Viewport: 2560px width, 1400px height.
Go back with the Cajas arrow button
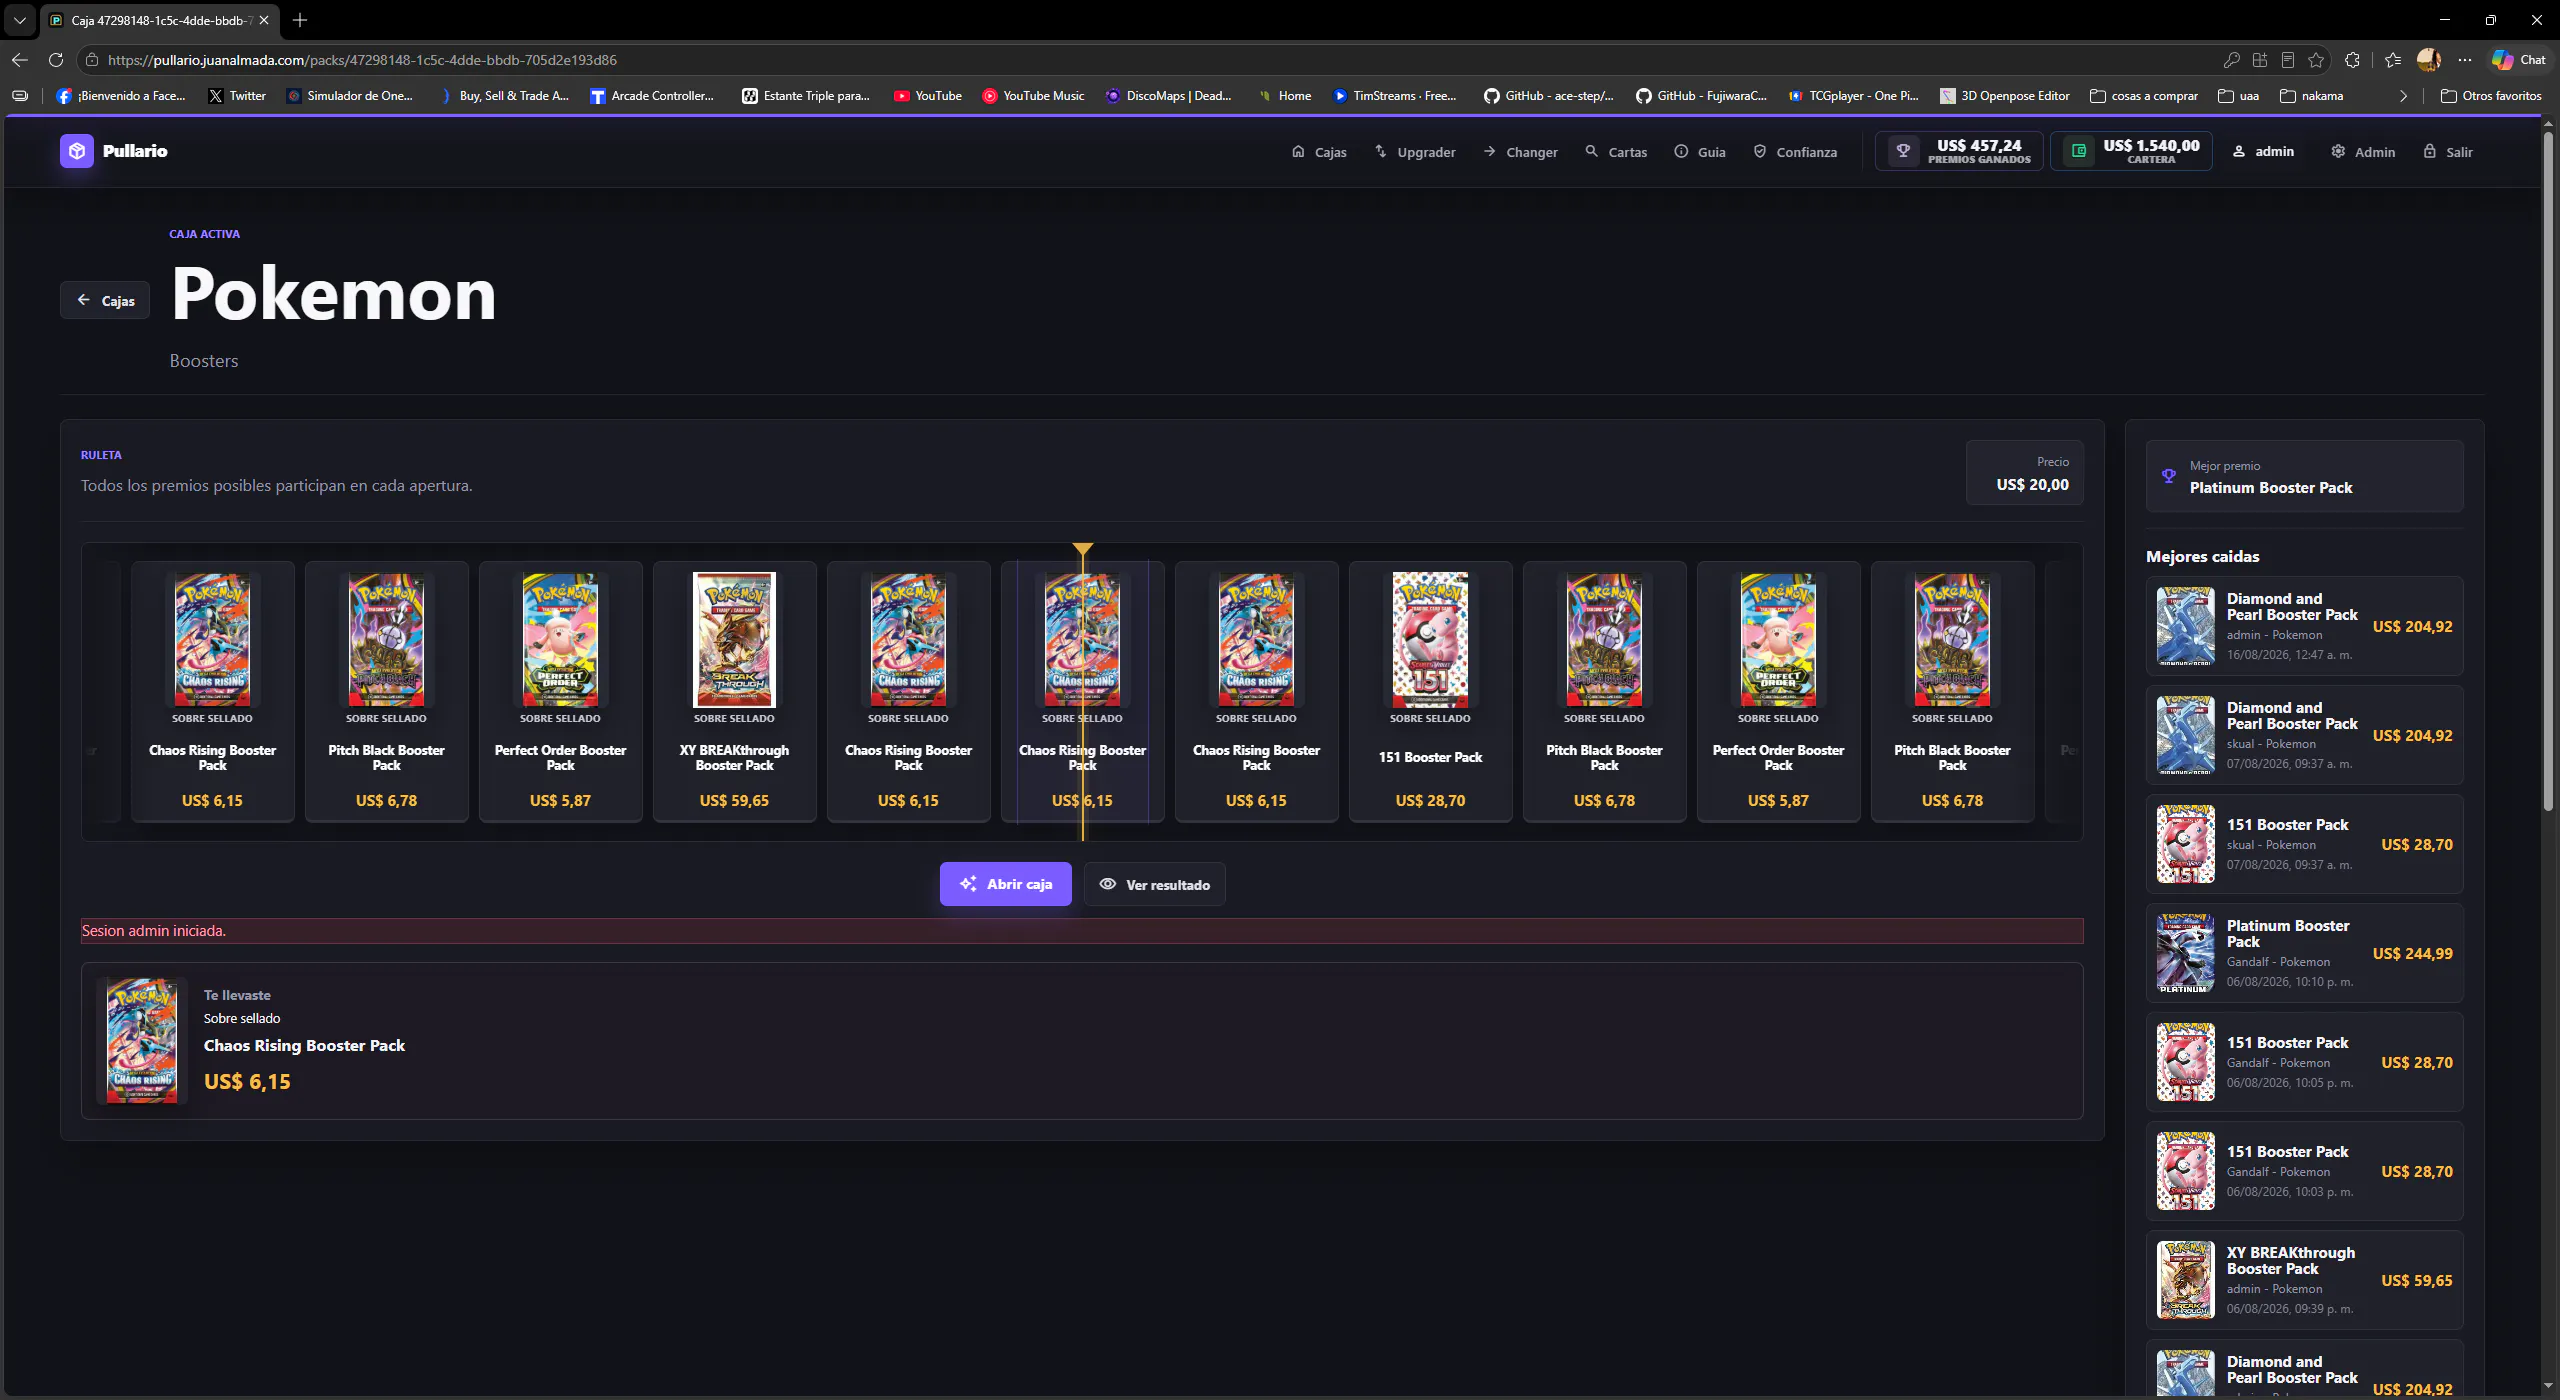[105, 301]
